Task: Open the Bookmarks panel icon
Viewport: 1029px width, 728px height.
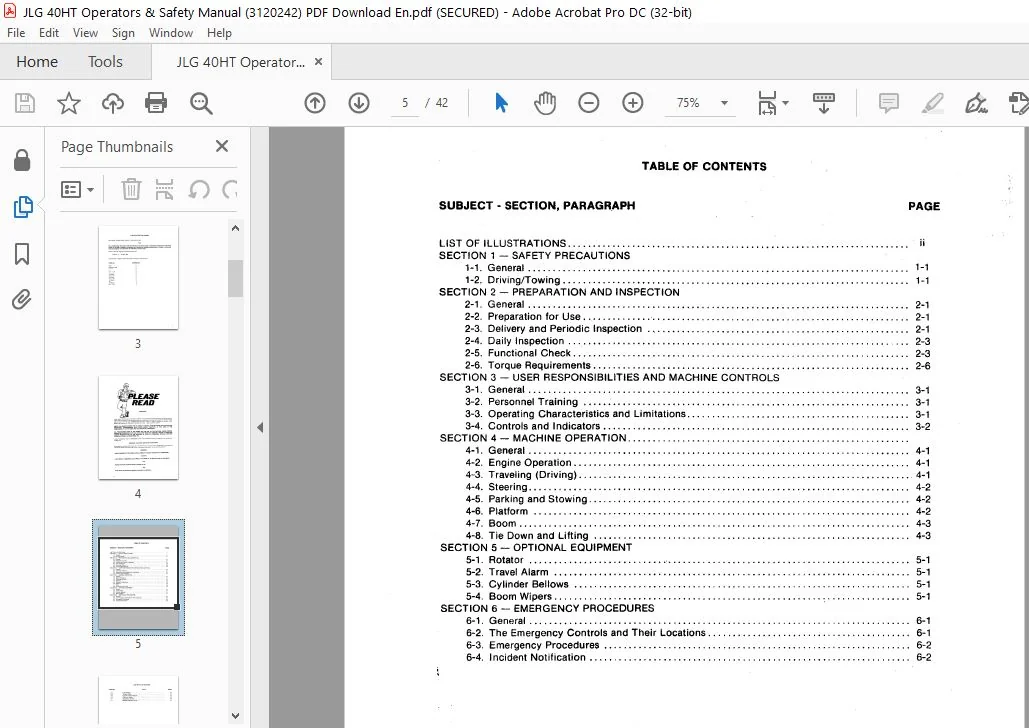Action: point(22,253)
